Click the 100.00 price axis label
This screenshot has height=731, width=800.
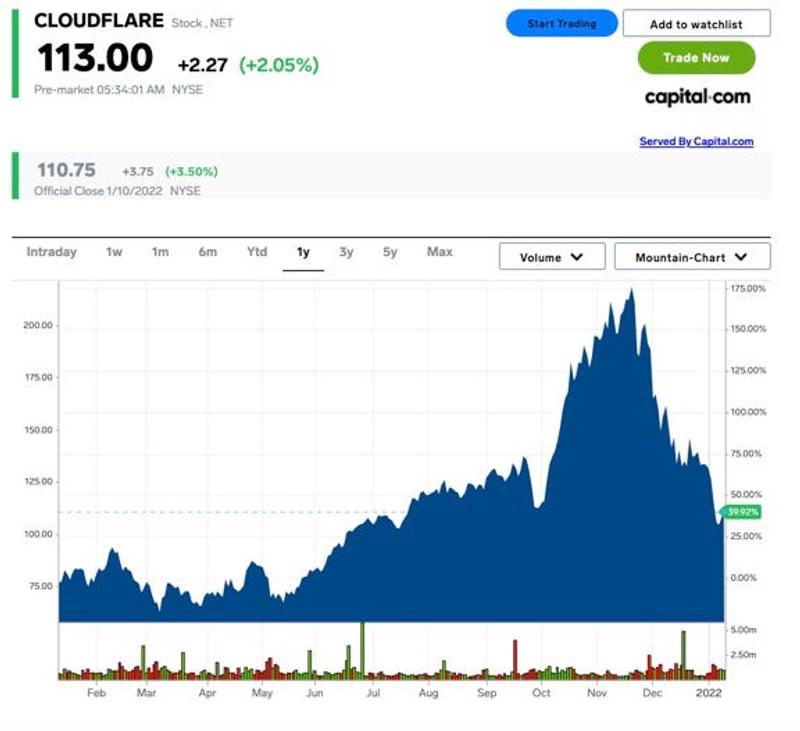pos(38,534)
